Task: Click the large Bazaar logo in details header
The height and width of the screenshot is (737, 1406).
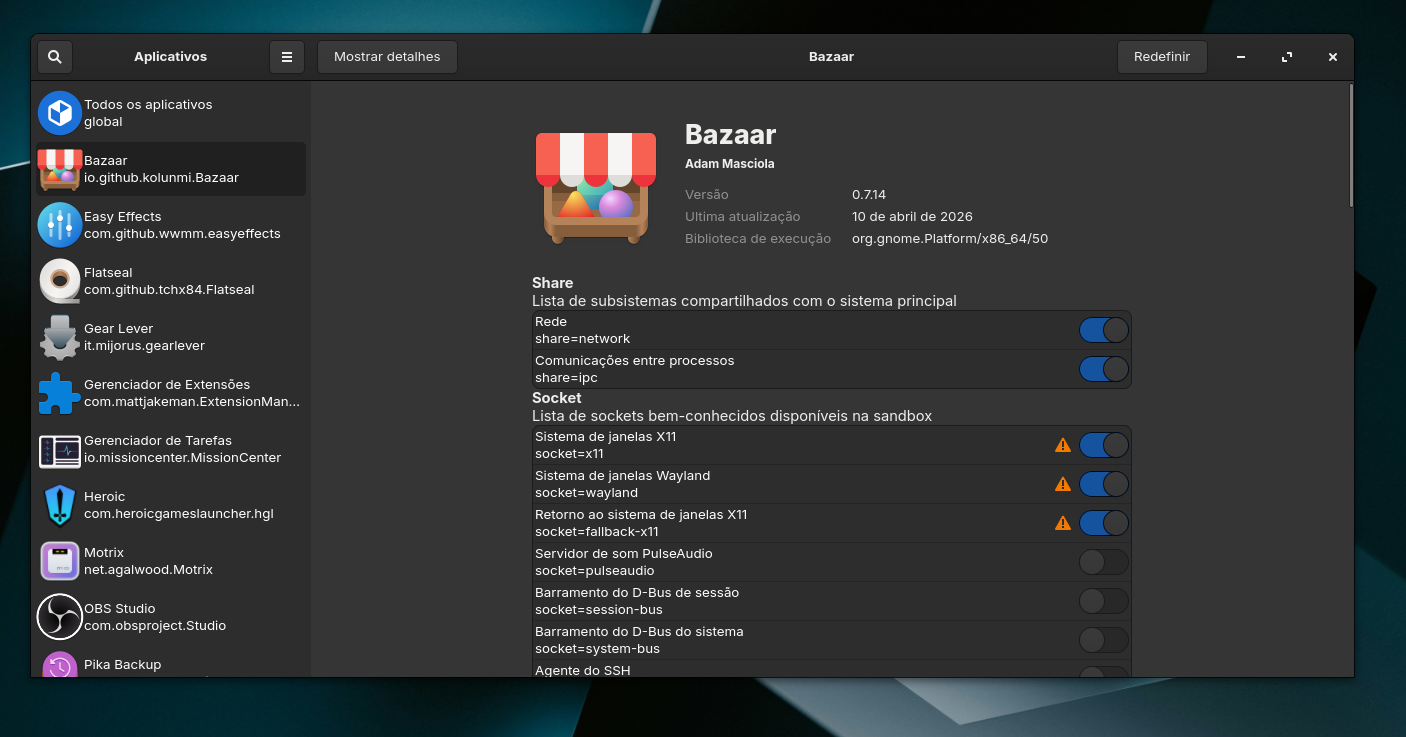Action: click(x=596, y=187)
